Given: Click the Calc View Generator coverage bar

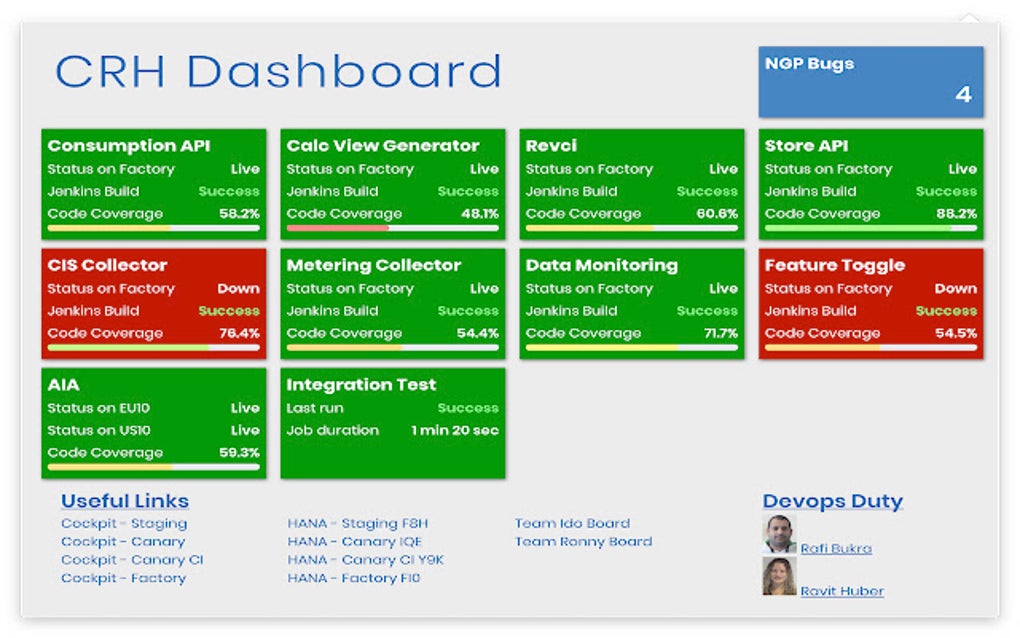Looking at the screenshot, I should click(392, 228).
